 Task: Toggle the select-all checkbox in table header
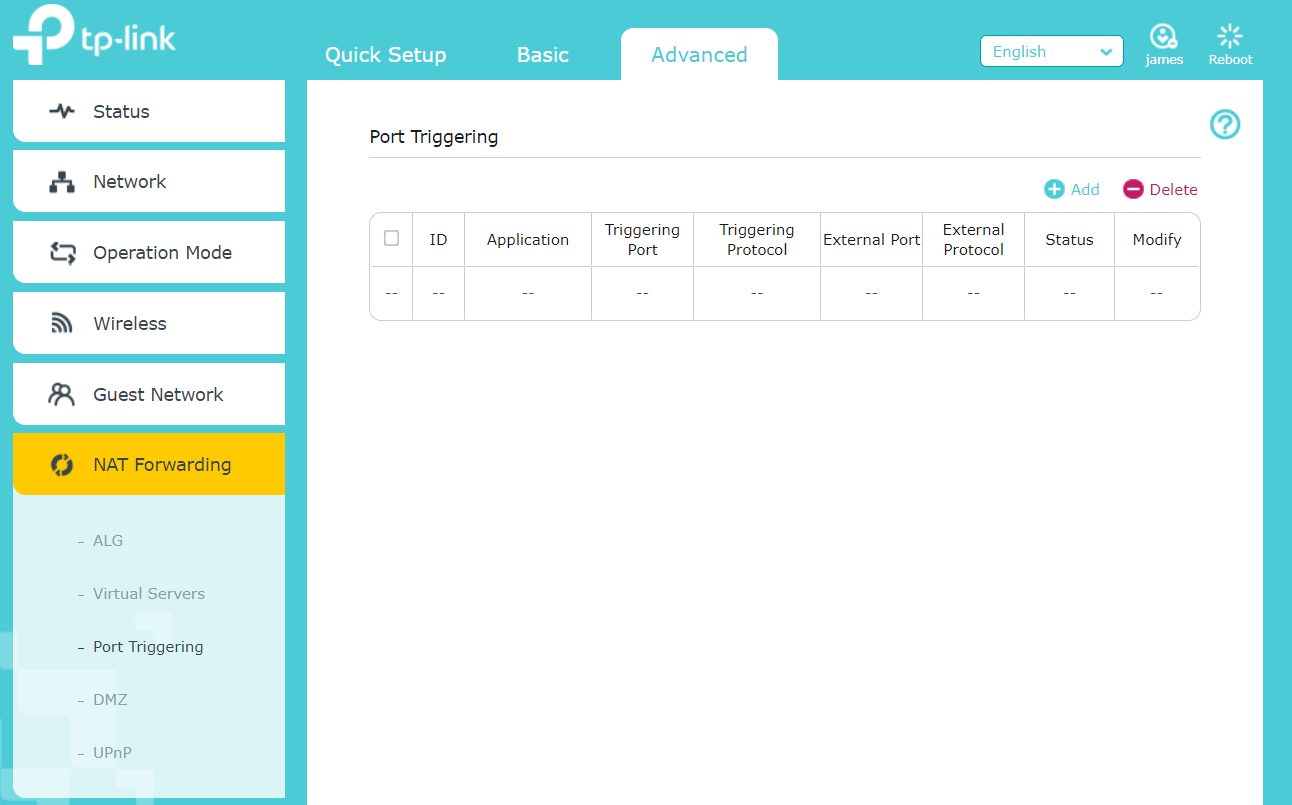392,238
